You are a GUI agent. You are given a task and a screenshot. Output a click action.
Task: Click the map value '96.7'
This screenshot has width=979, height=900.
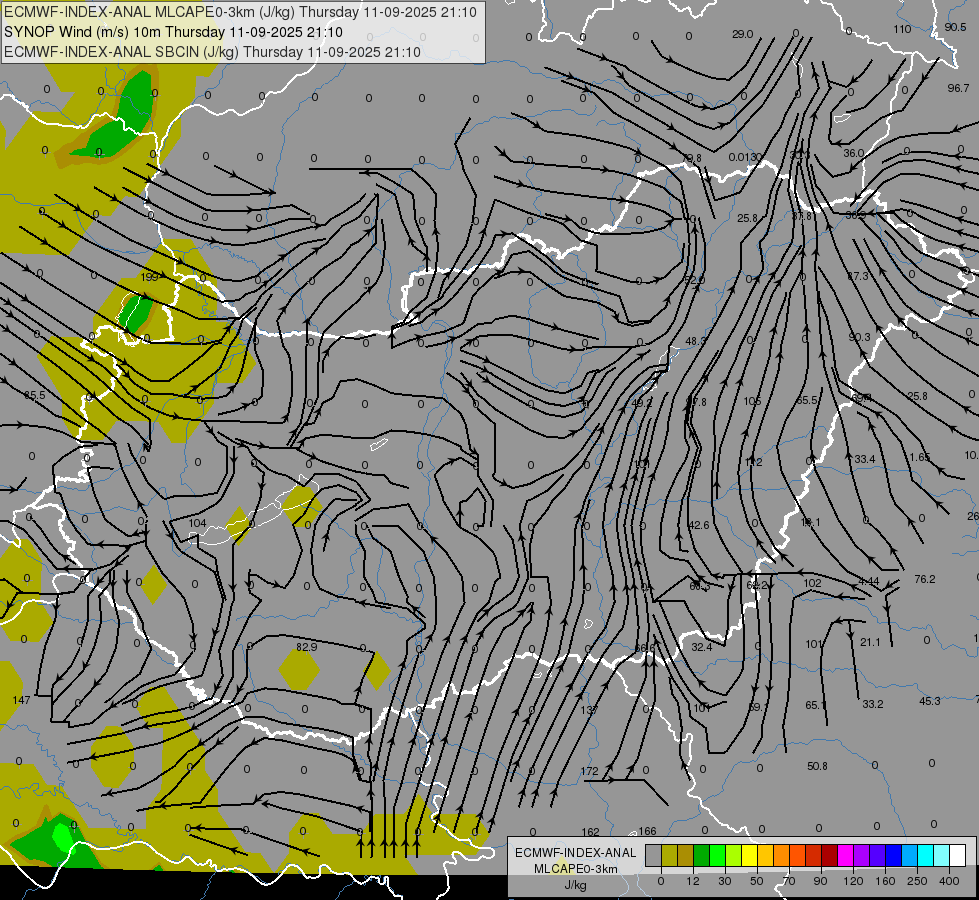click(x=958, y=88)
